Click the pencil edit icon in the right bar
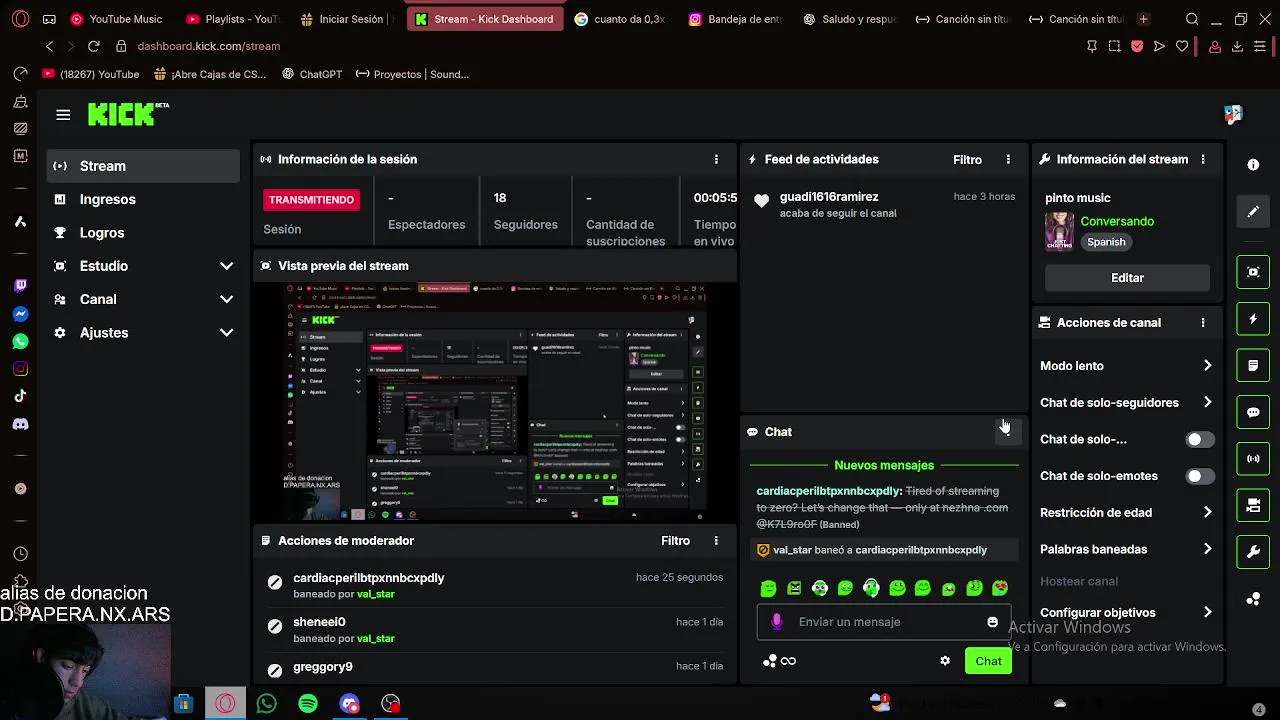Screen dimensions: 1280x720 point(1253,212)
